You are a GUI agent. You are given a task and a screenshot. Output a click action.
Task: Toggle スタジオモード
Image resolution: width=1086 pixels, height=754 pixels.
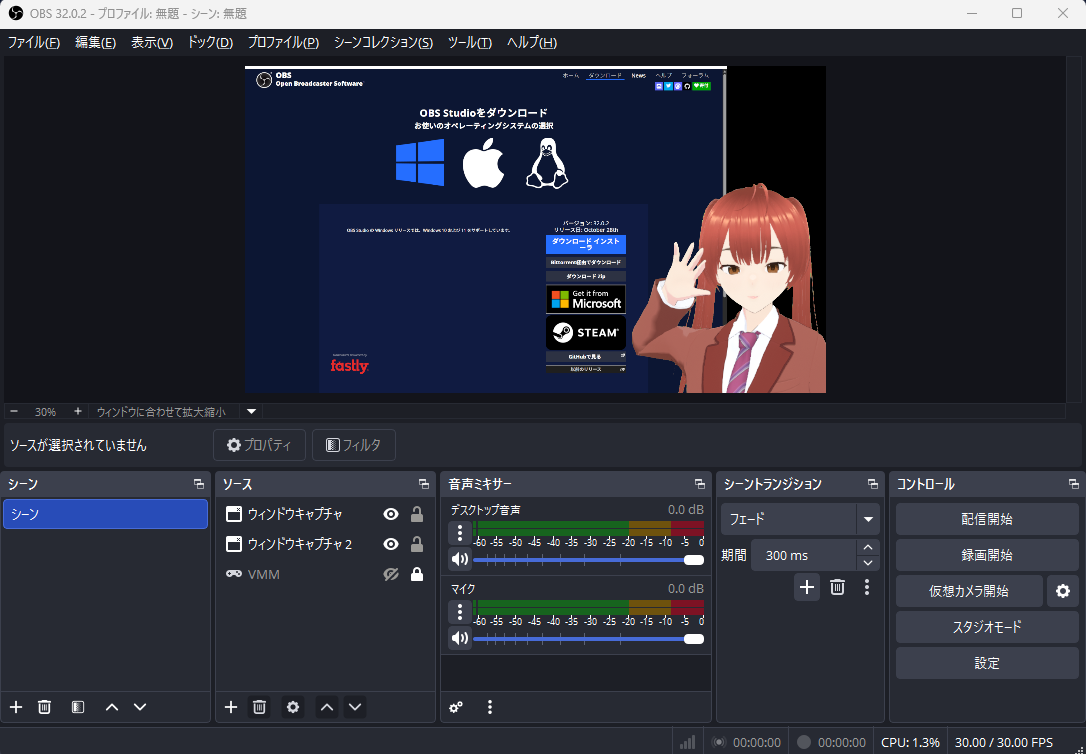point(987,627)
